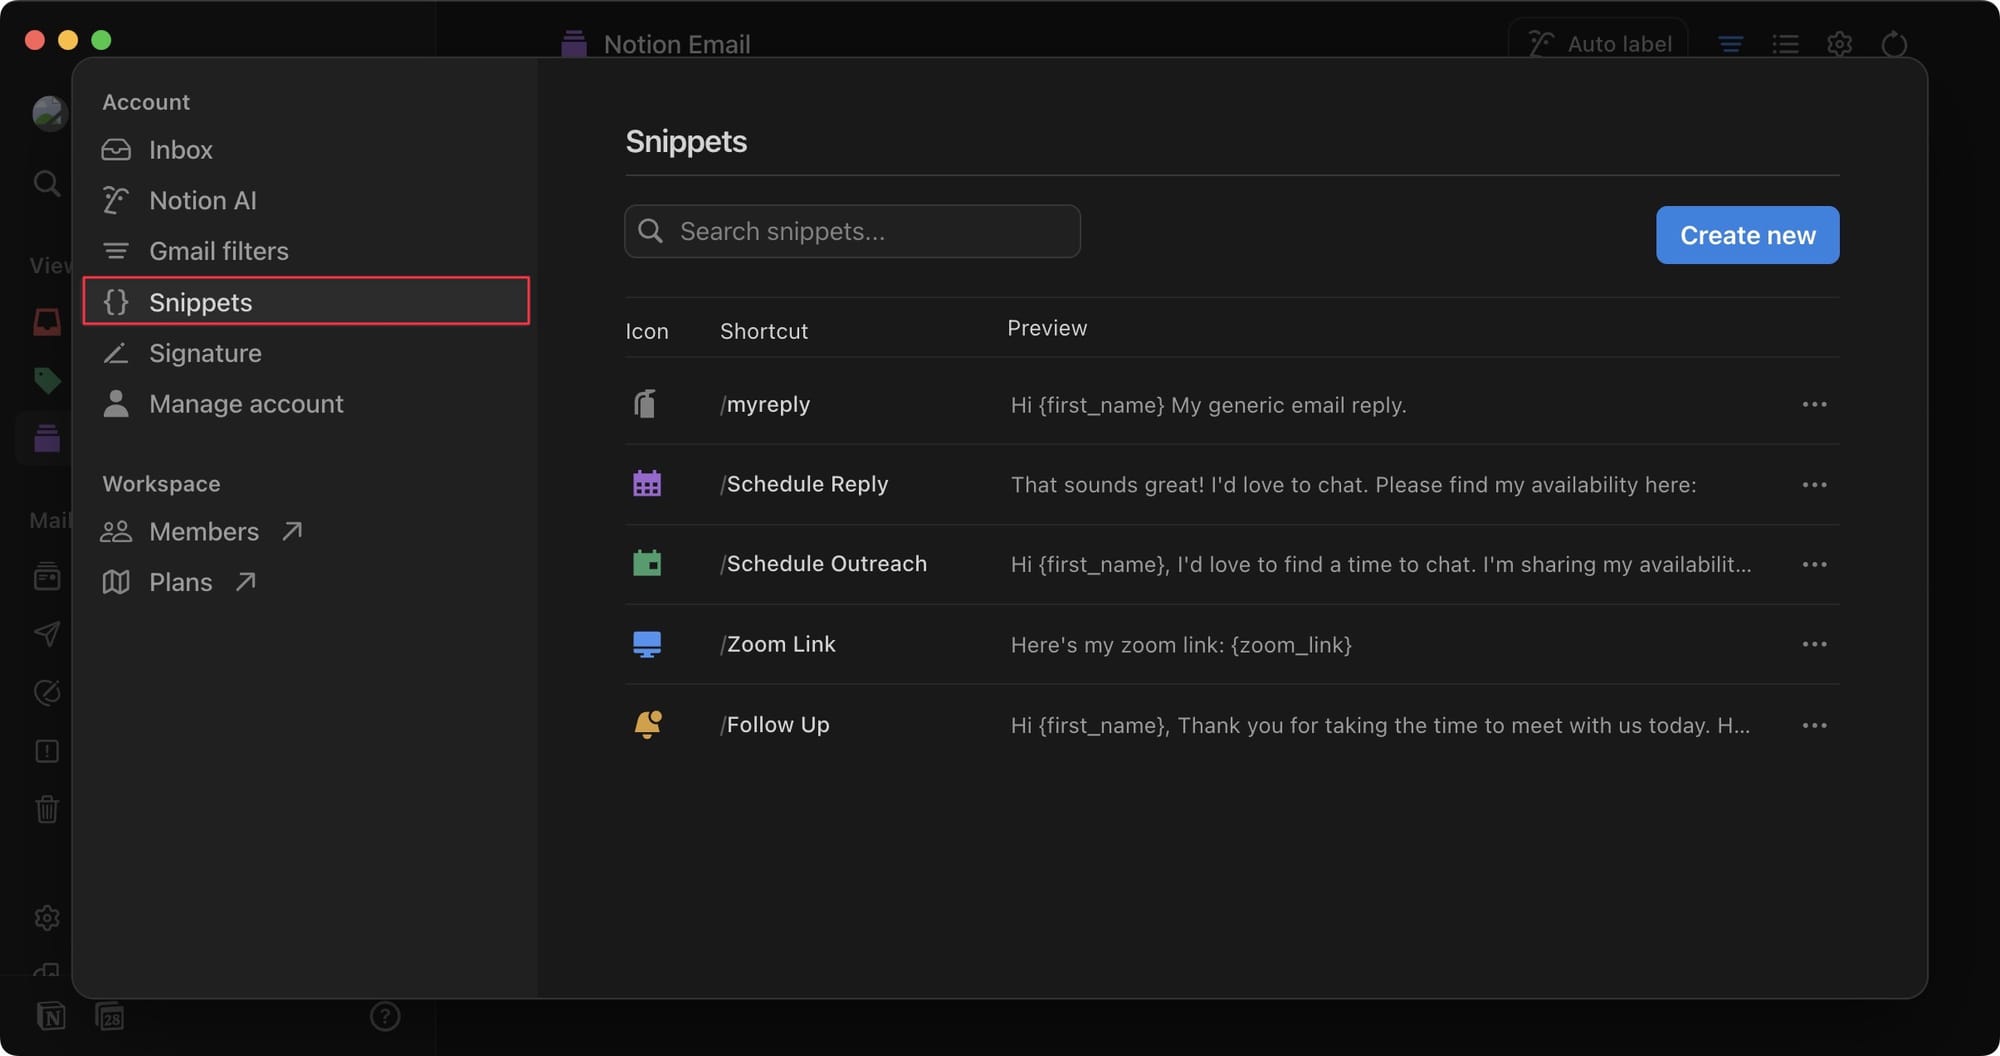The height and width of the screenshot is (1056, 2000).
Task: Open Gmail filters settings
Action: pos(306,251)
